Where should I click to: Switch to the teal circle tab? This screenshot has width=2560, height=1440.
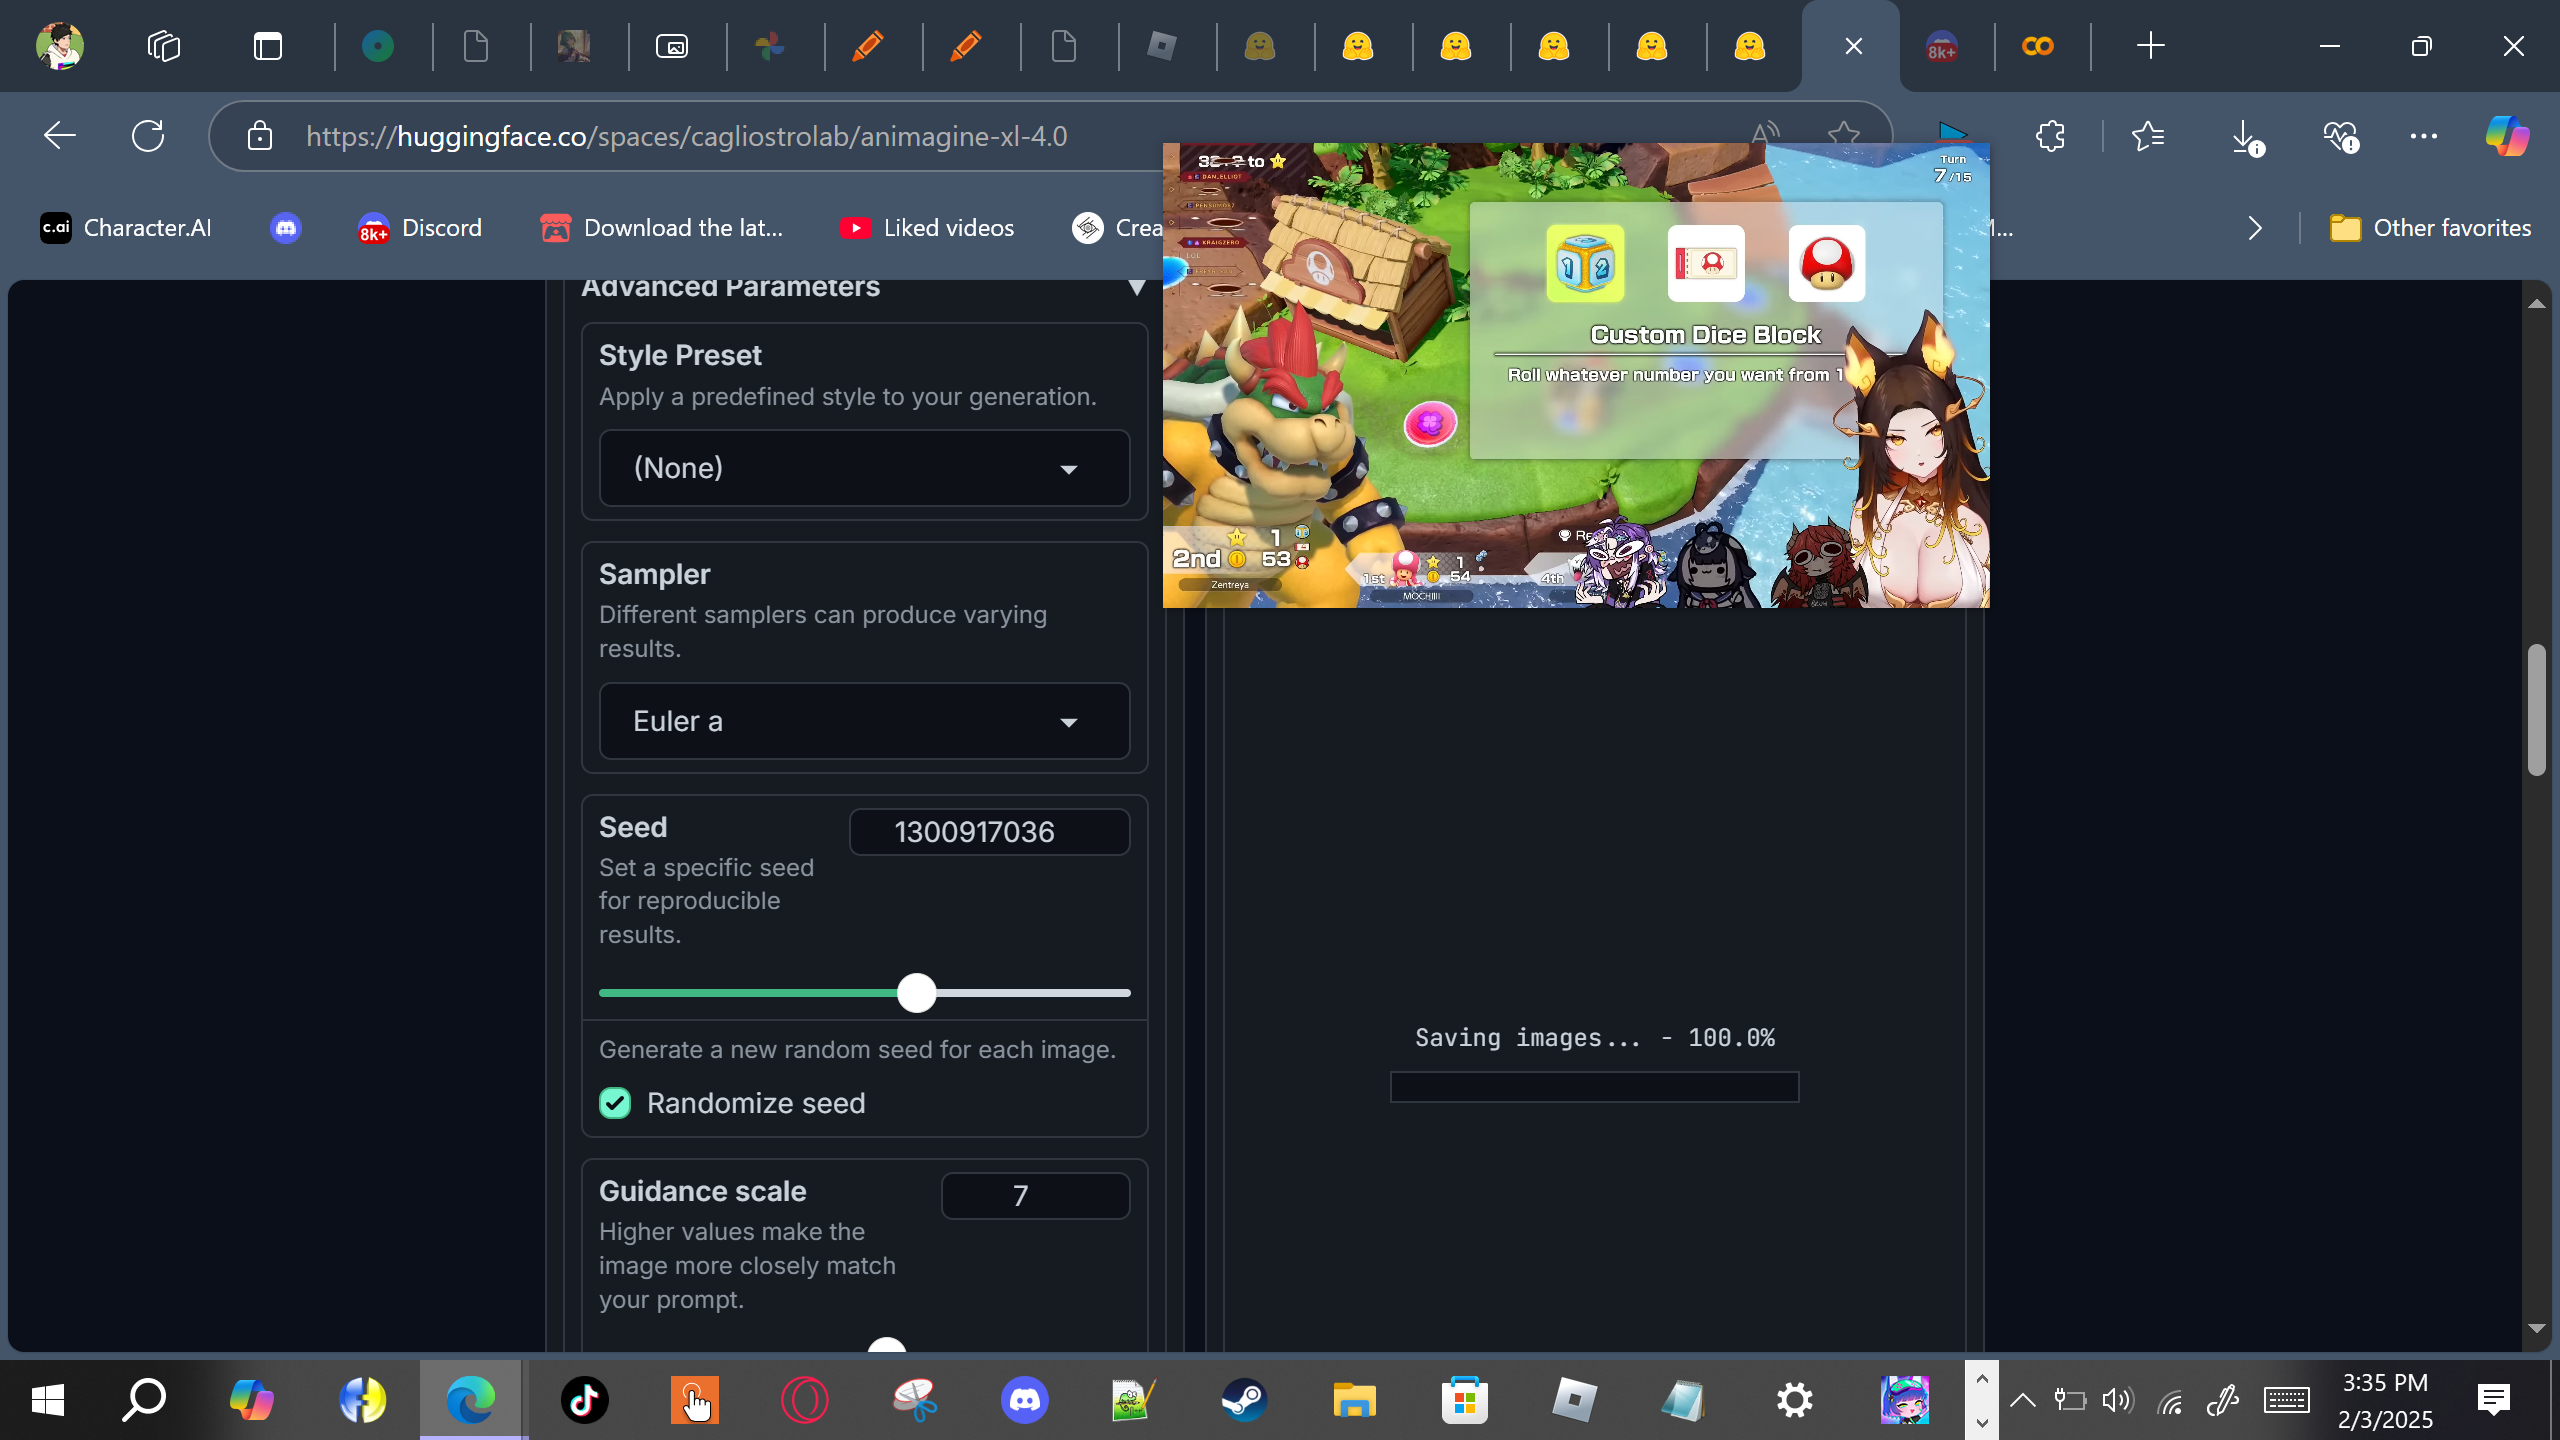(378, 46)
